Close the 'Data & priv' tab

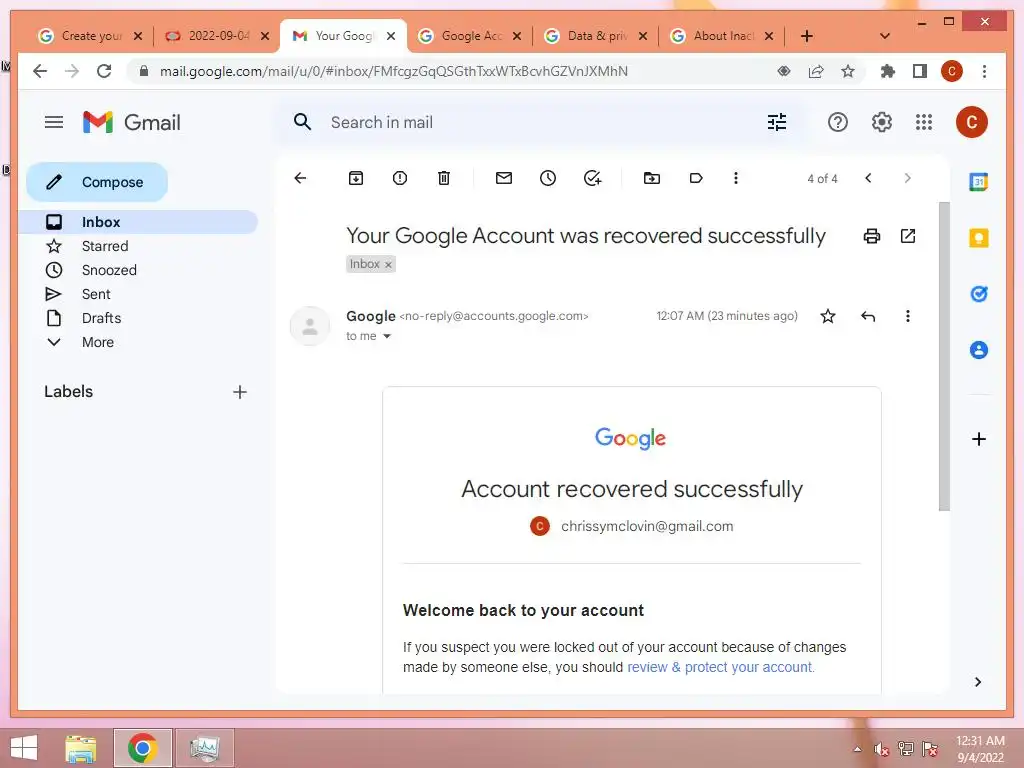(x=643, y=36)
